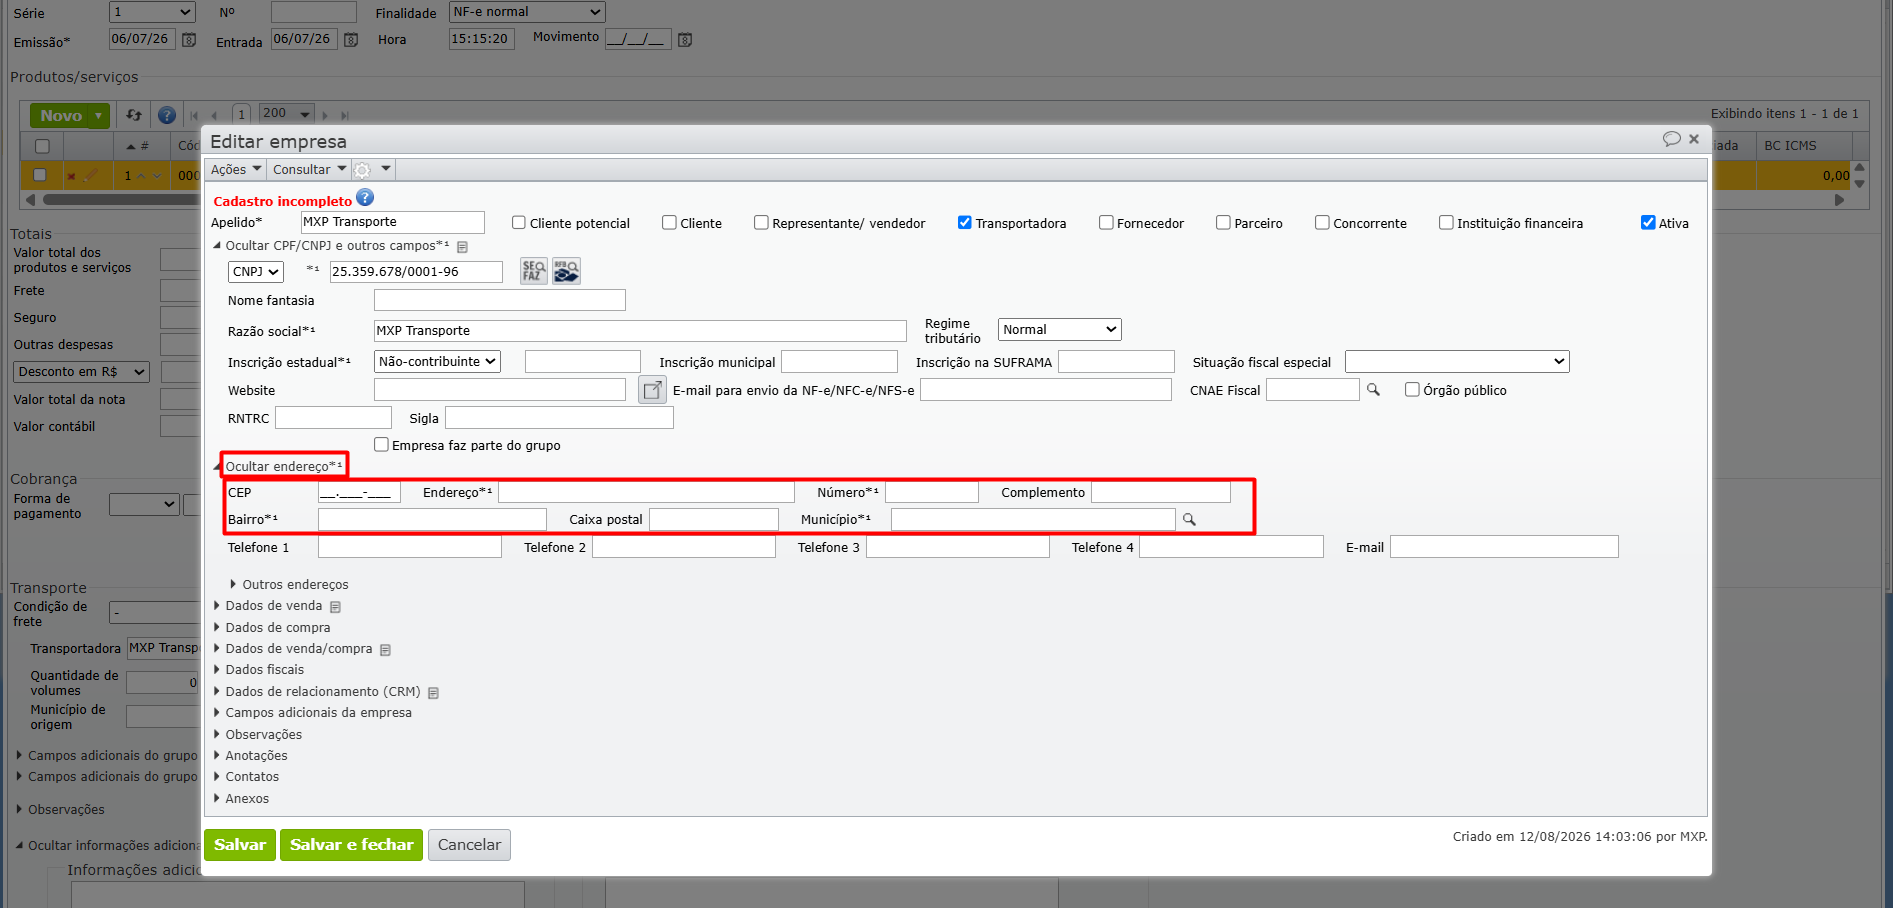Check Empresa faz parte do grupo
Image resolution: width=1893 pixels, height=908 pixels.
pos(381,445)
